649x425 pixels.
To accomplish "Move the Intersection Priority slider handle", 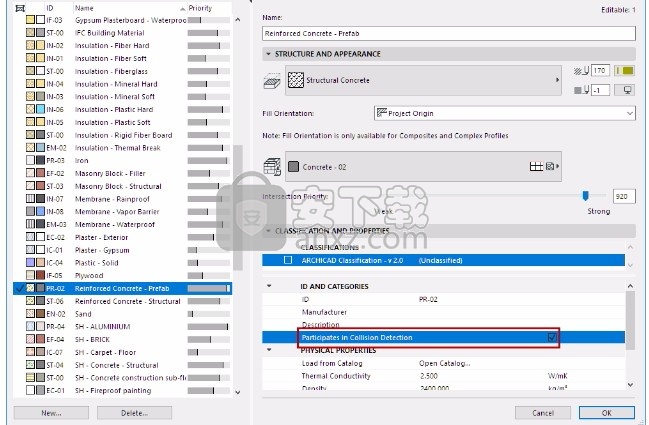I will click(x=585, y=196).
